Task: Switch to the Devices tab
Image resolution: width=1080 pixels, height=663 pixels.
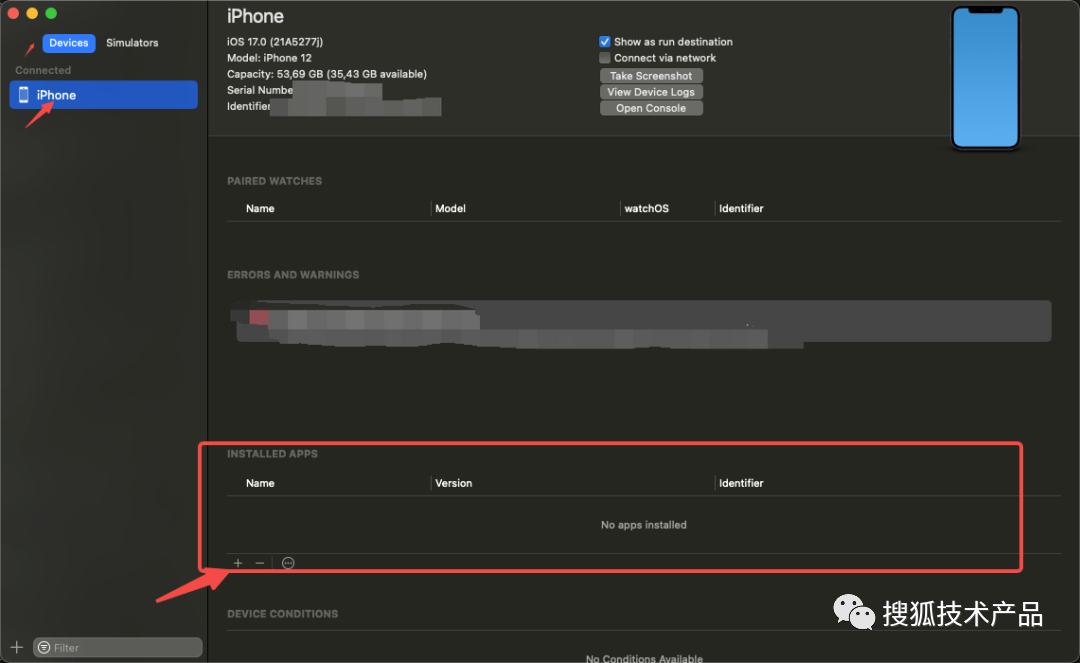Action: (x=69, y=43)
